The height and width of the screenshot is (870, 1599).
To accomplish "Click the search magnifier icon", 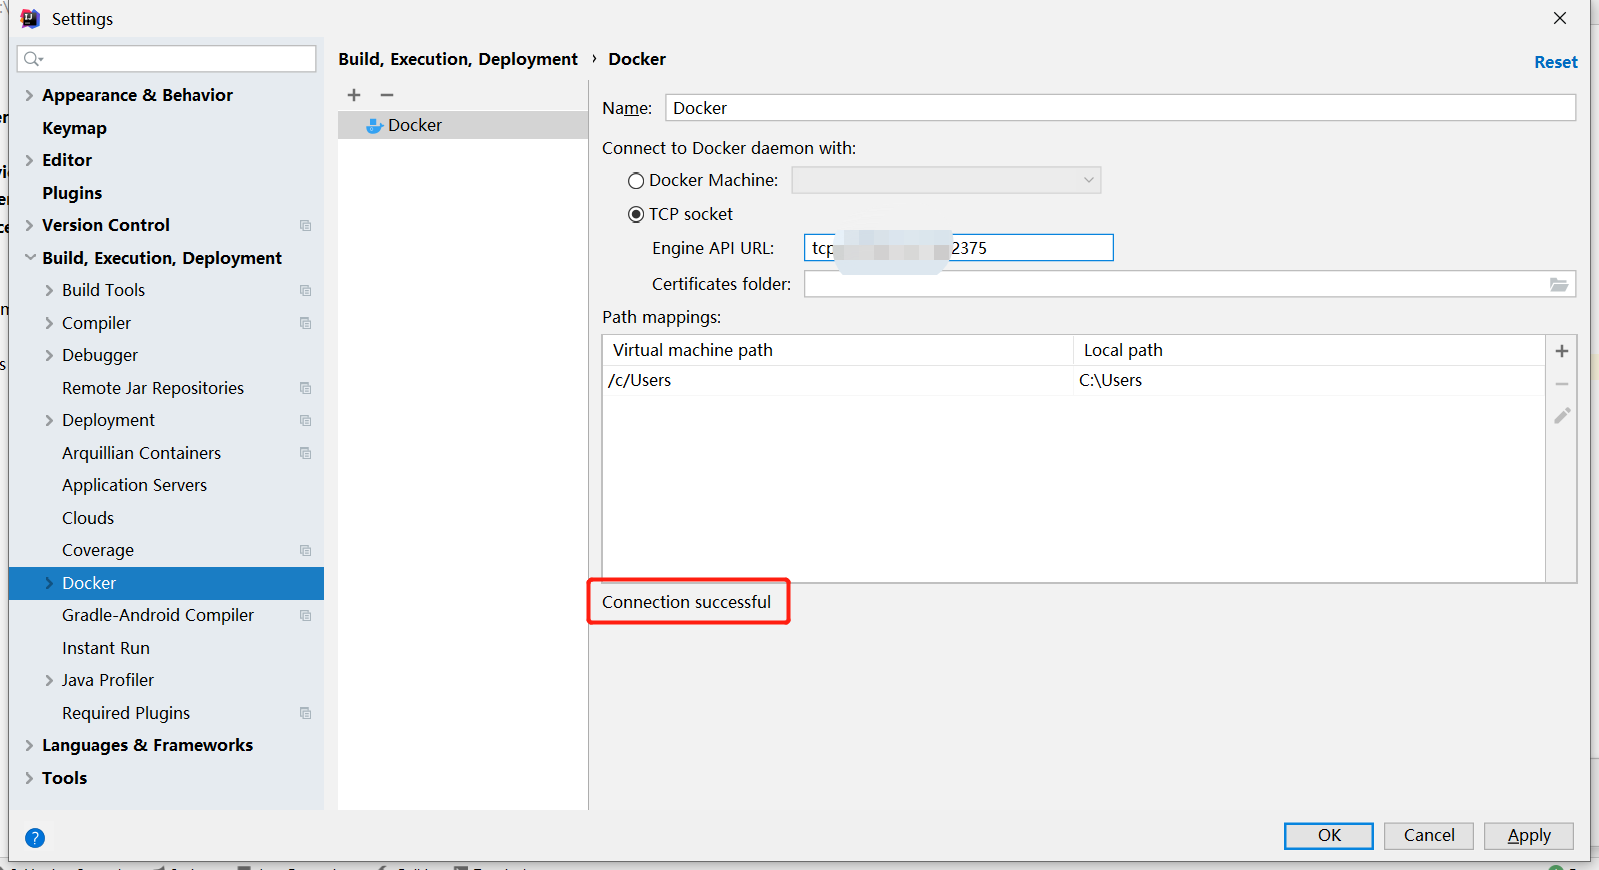I will pyautogui.click(x=33, y=59).
